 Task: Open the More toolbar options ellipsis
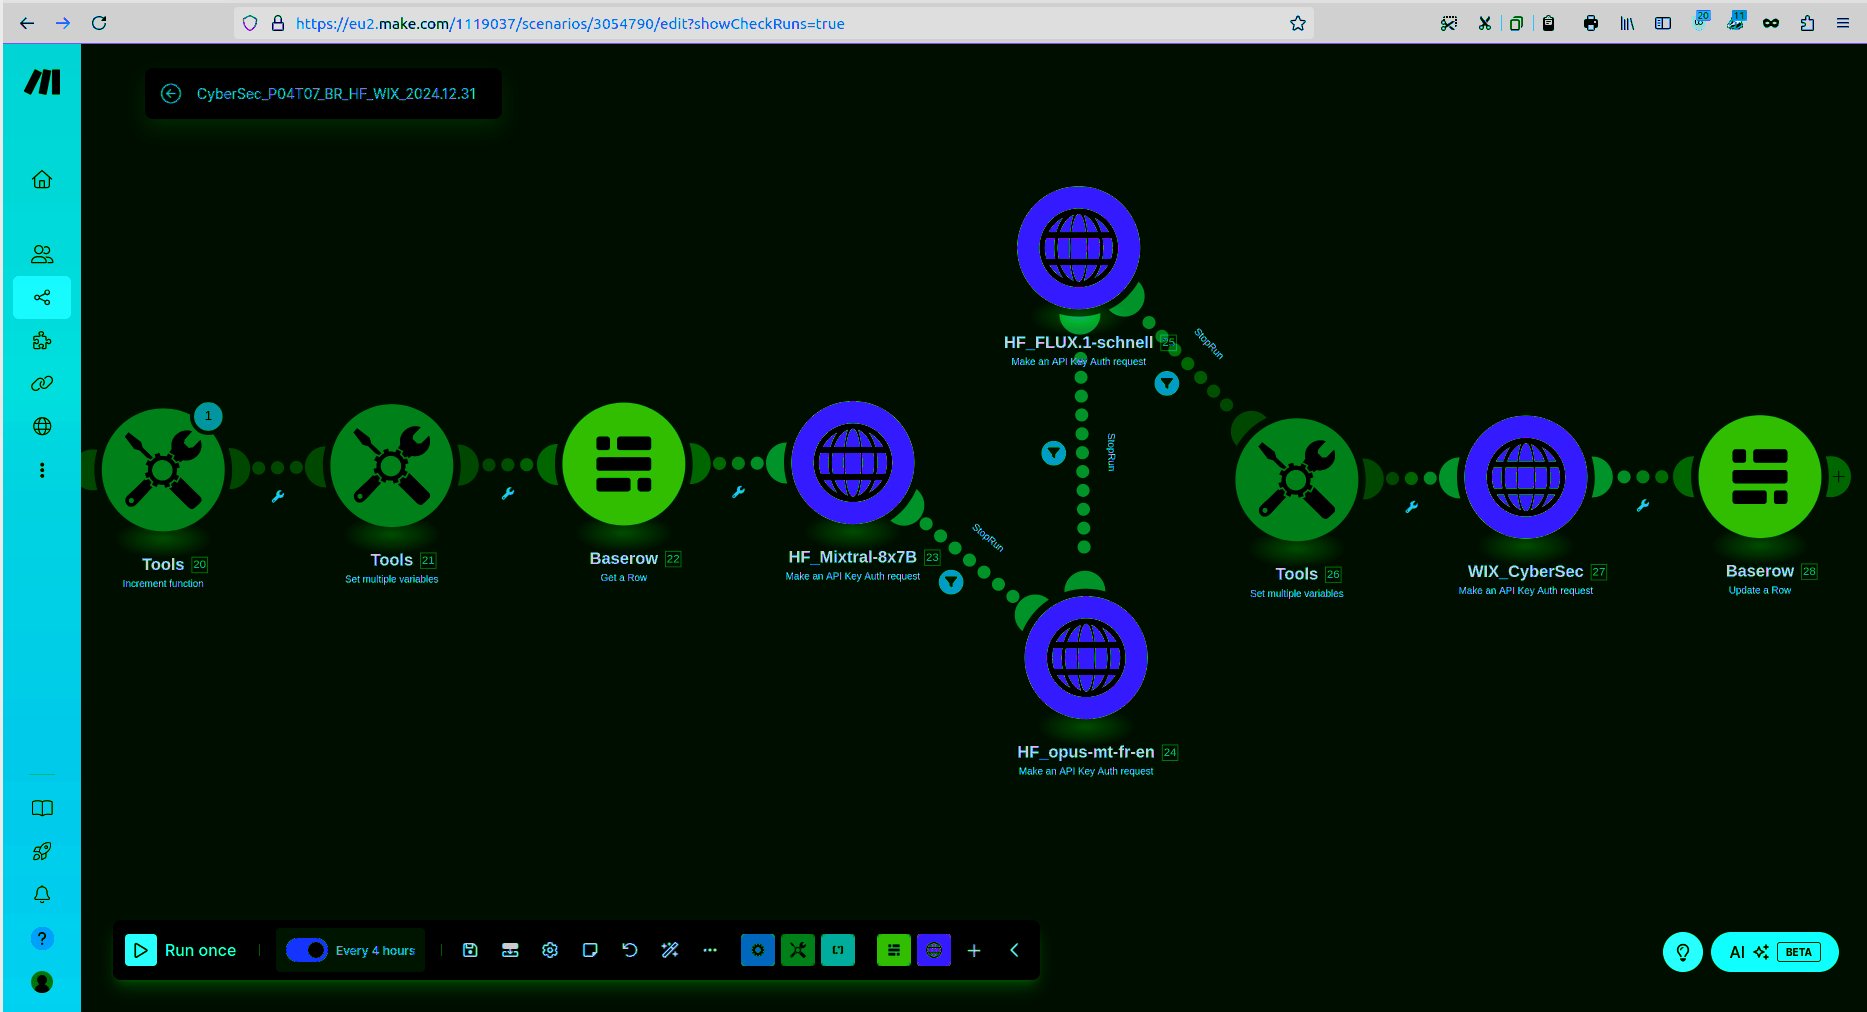(x=710, y=950)
